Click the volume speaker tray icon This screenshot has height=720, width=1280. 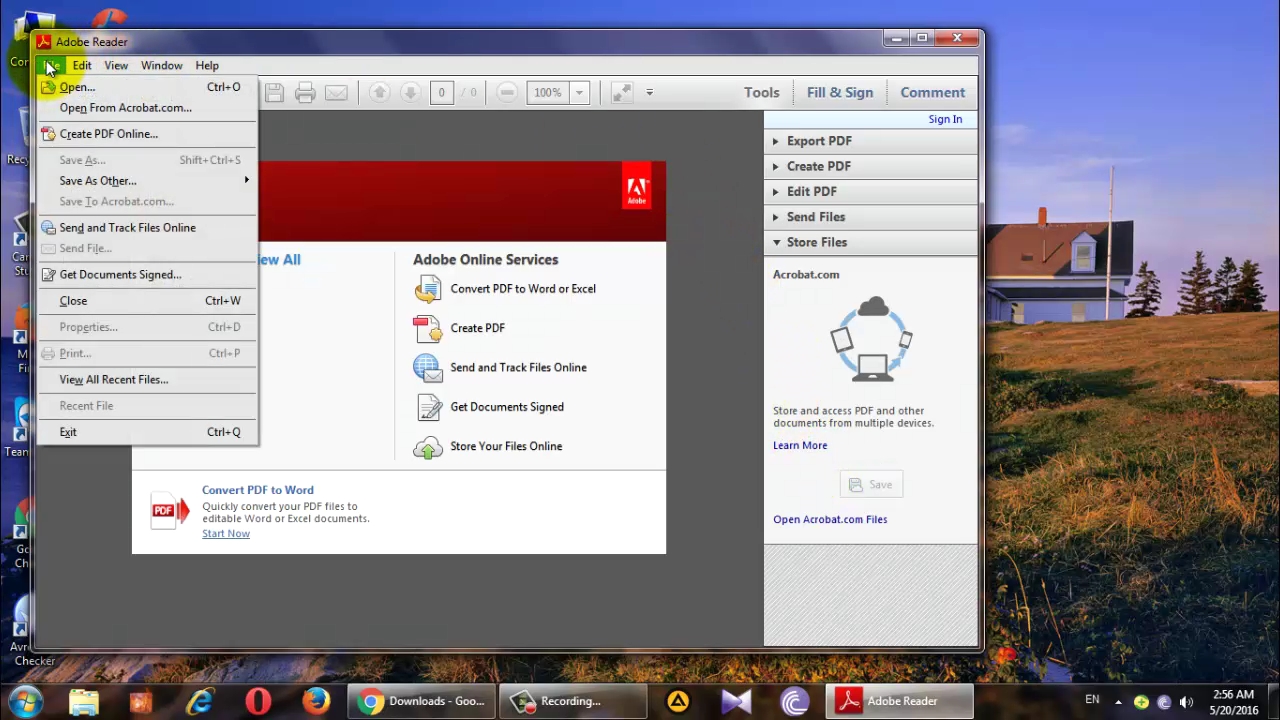(x=1186, y=701)
